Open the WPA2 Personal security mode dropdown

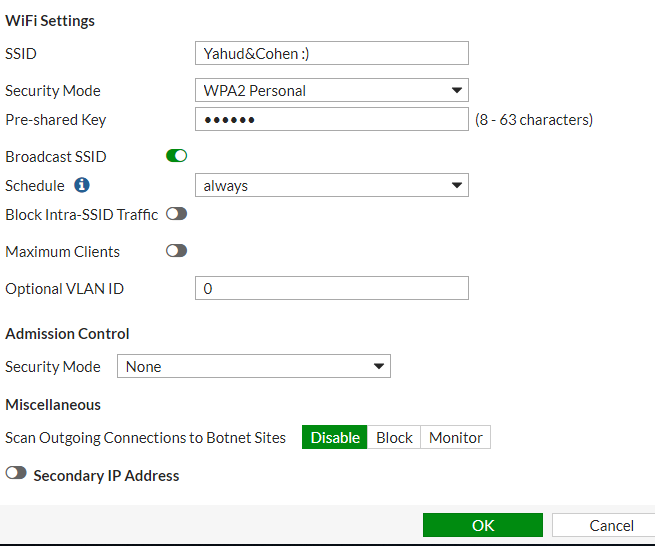pos(331,91)
